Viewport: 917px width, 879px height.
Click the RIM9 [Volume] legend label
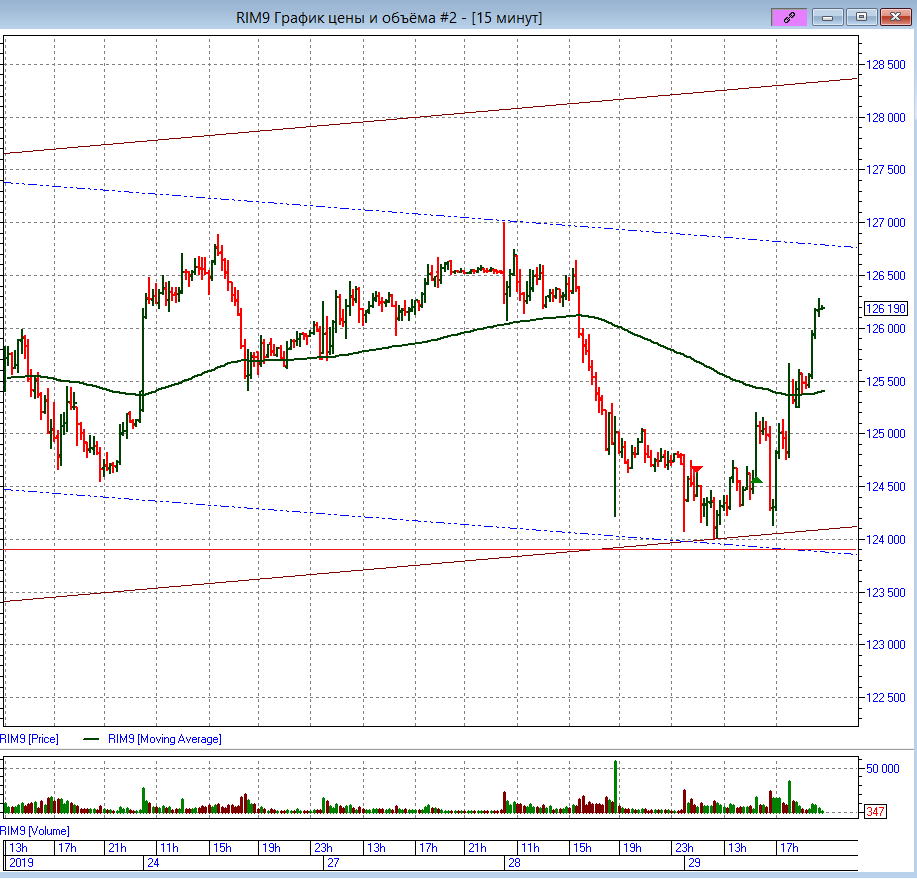click(35, 831)
